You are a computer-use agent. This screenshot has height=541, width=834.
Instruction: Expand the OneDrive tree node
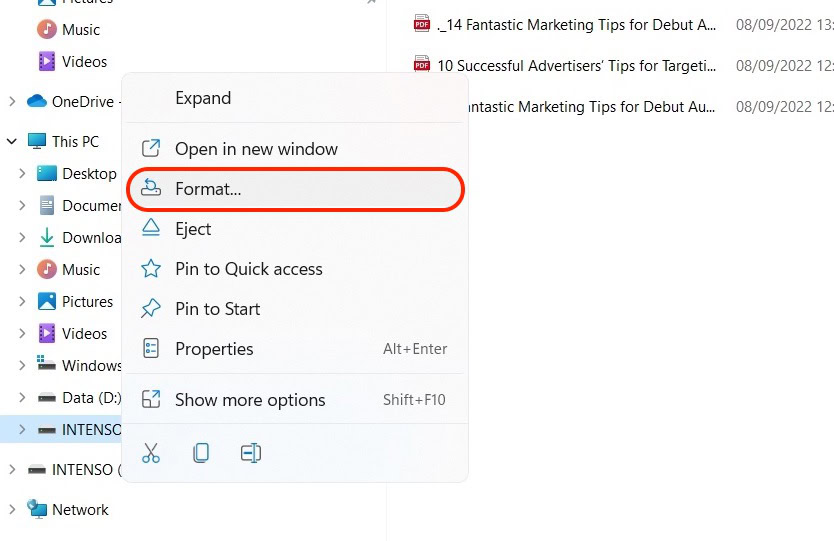tap(12, 101)
